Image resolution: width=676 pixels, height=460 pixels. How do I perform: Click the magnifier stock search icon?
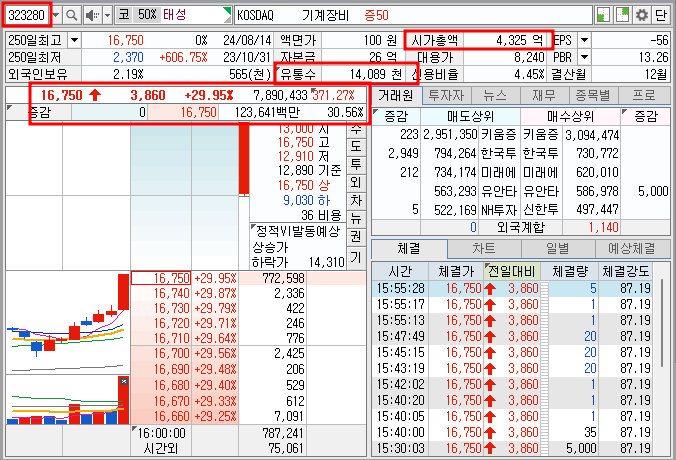pos(72,16)
